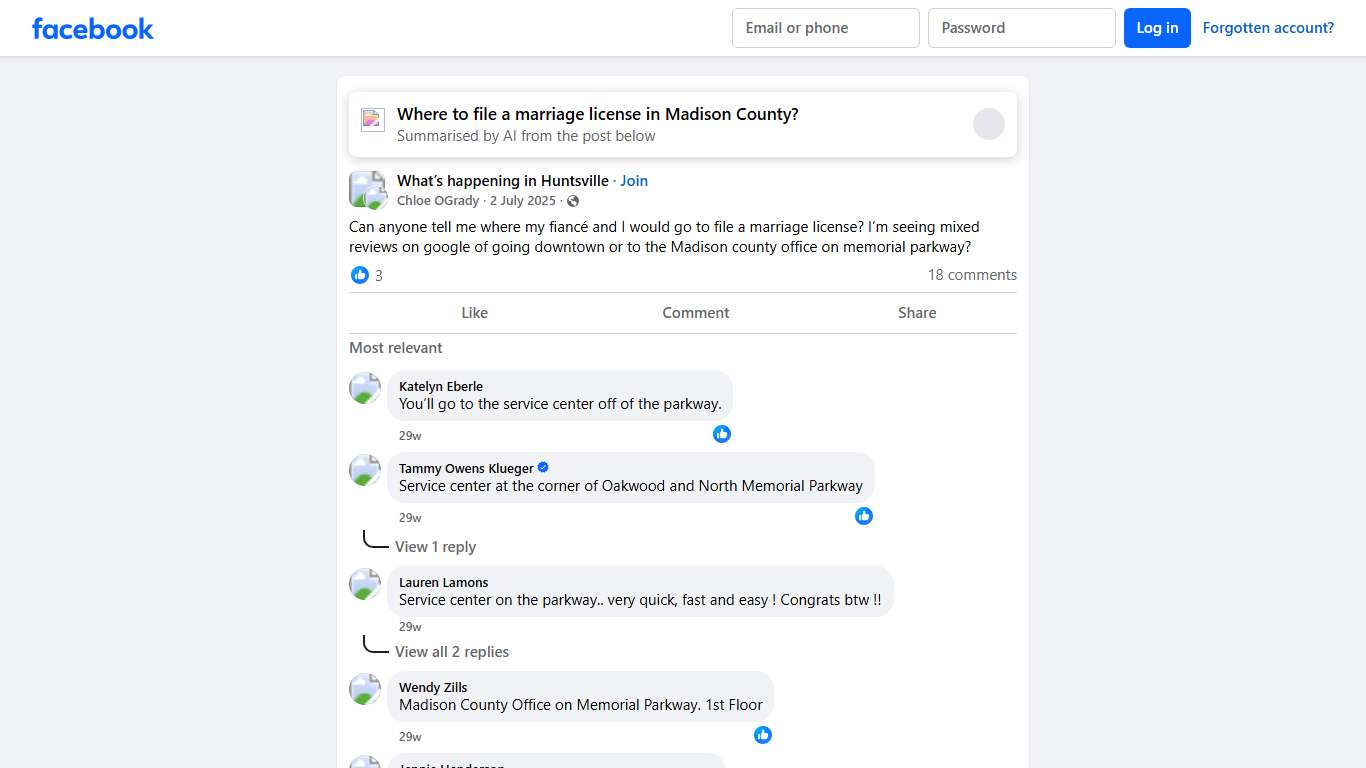Click the facebook logo
1366x768 pixels.
[x=92, y=28]
